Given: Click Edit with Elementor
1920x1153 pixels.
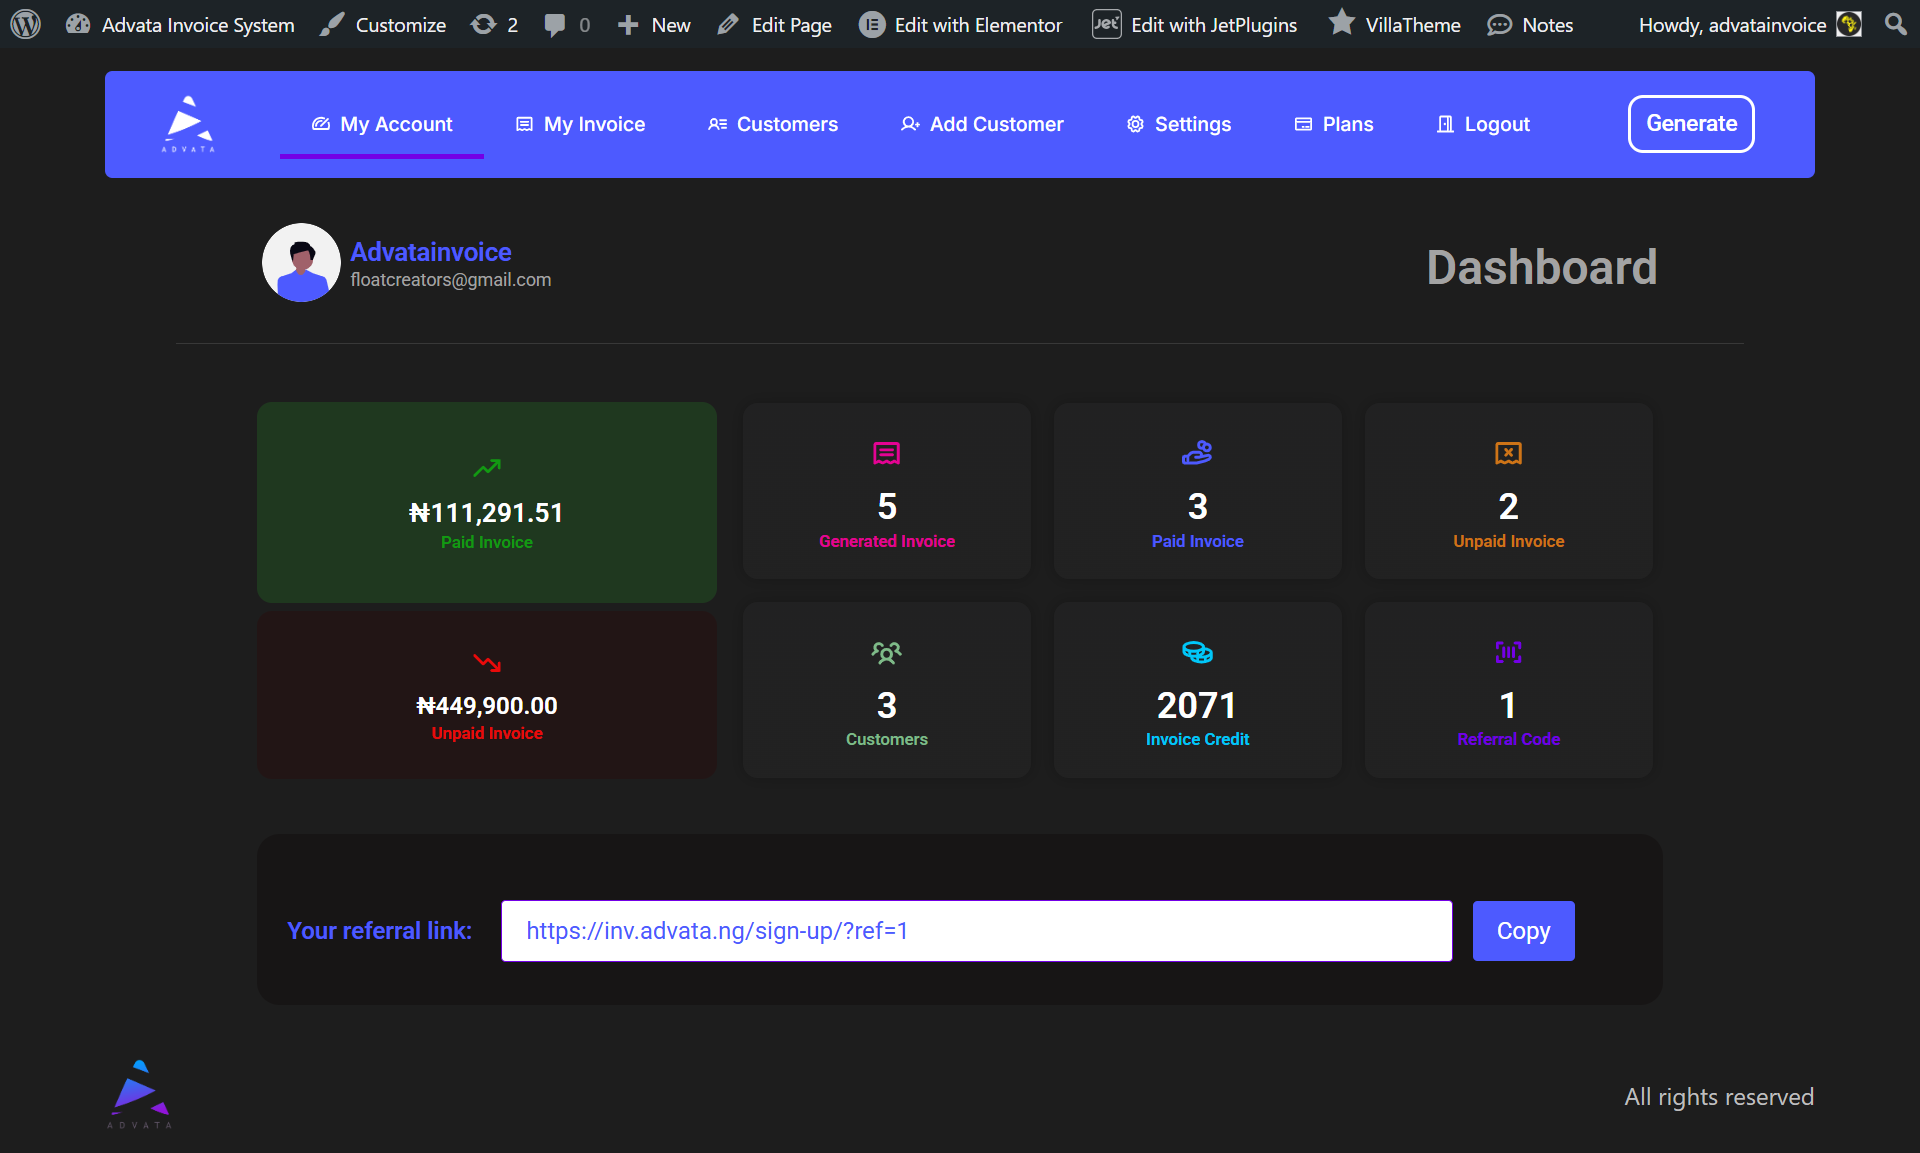Looking at the screenshot, I should (x=961, y=24).
